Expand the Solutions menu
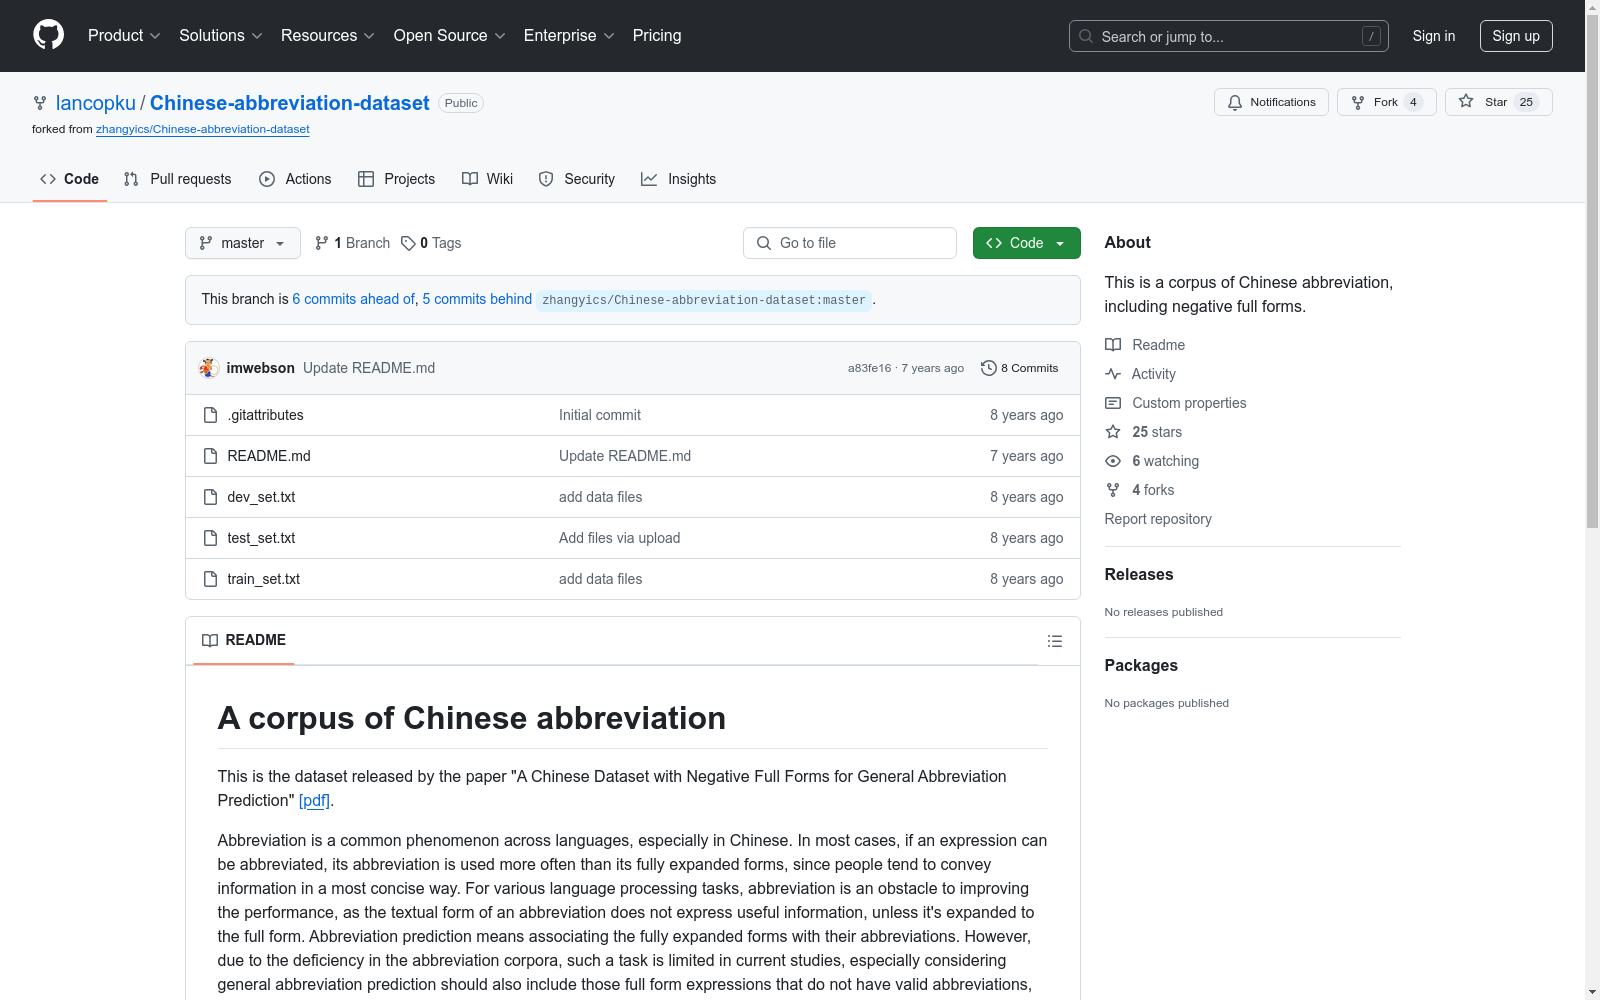Viewport: 1600px width, 1000px height. click(x=221, y=35)
